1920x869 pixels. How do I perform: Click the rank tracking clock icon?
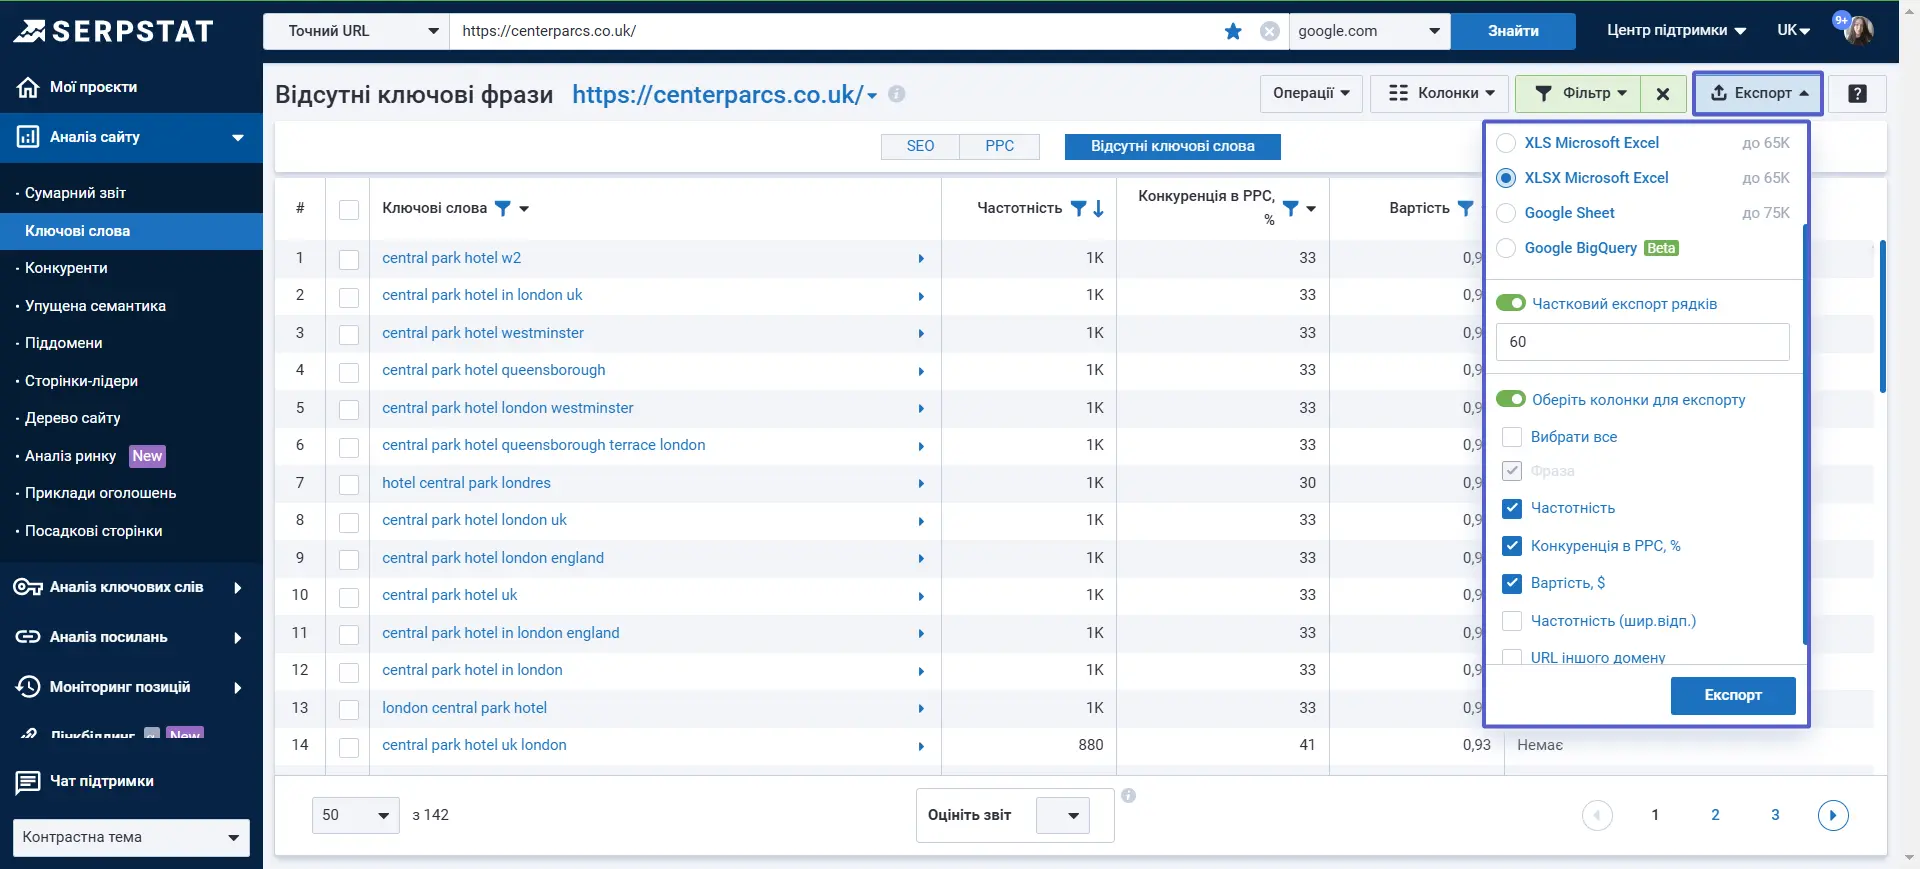[x=28, y=687]
